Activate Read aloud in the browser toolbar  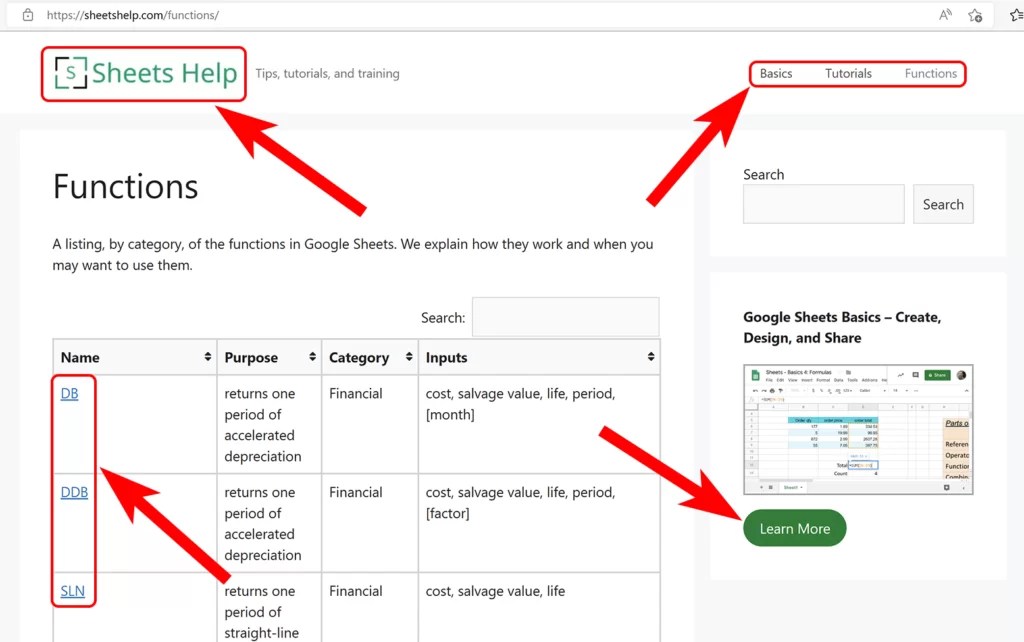[944, 15]
